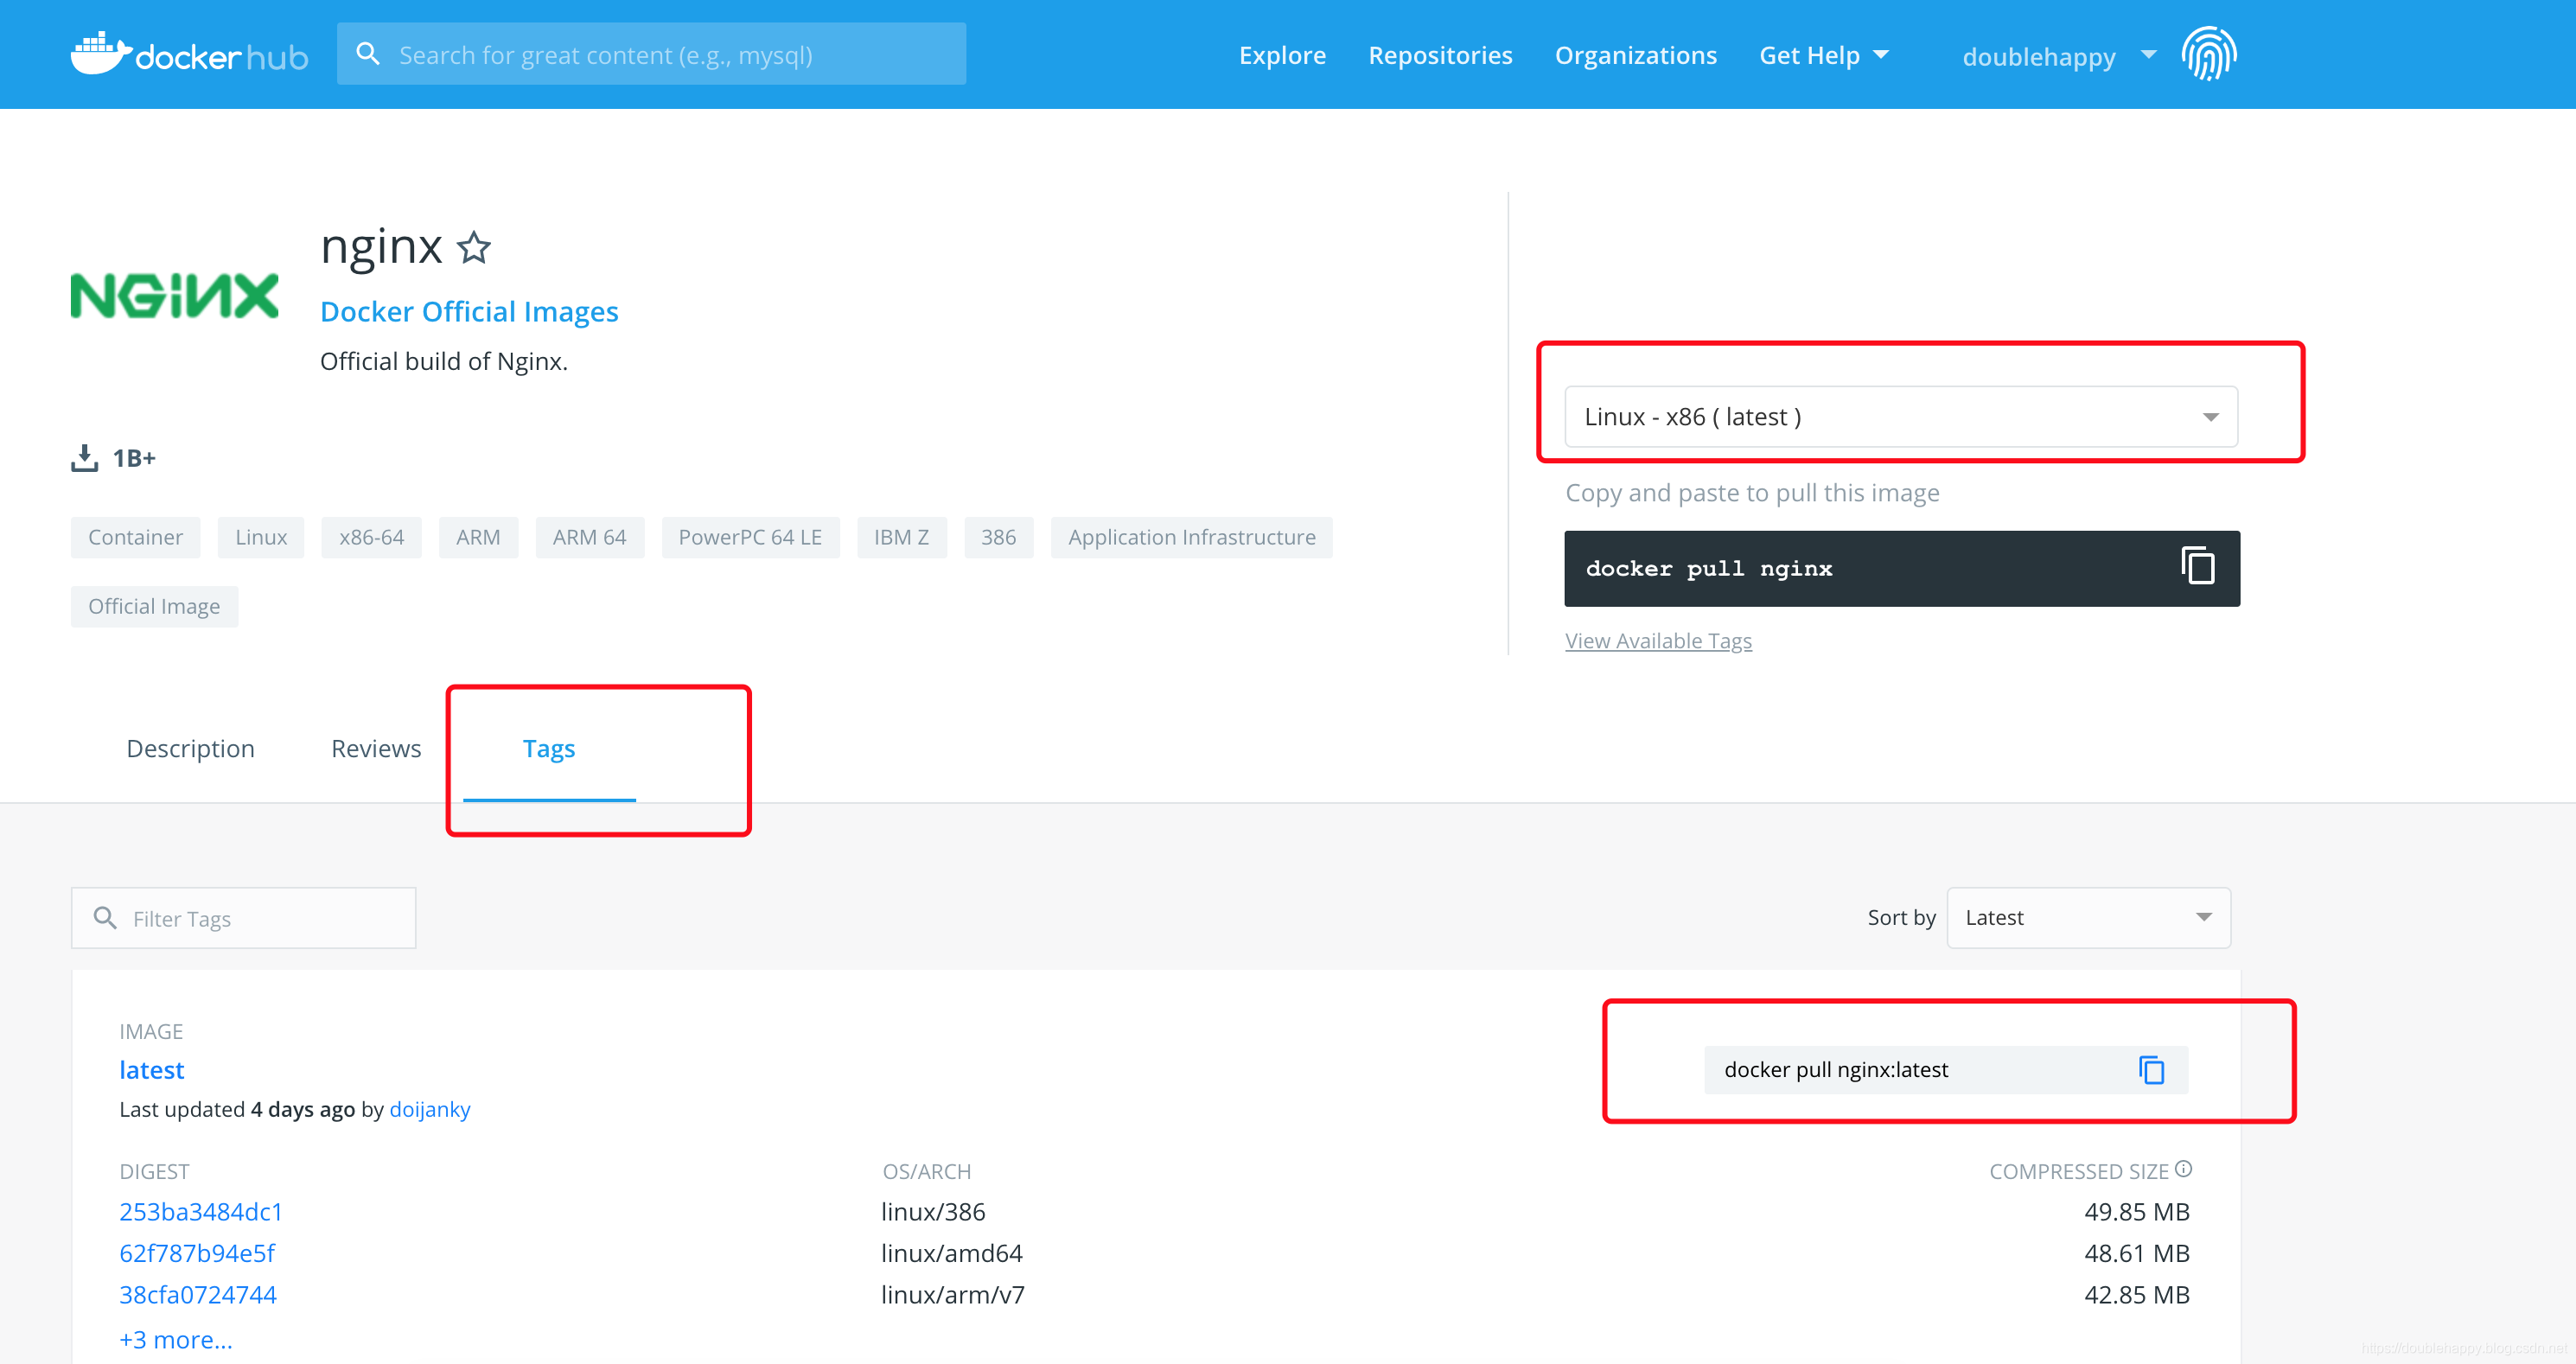Open the Linux - x86 (latest) dropdown
This screenshot has height=1364, width=2576.
[x=1900, y=416]
